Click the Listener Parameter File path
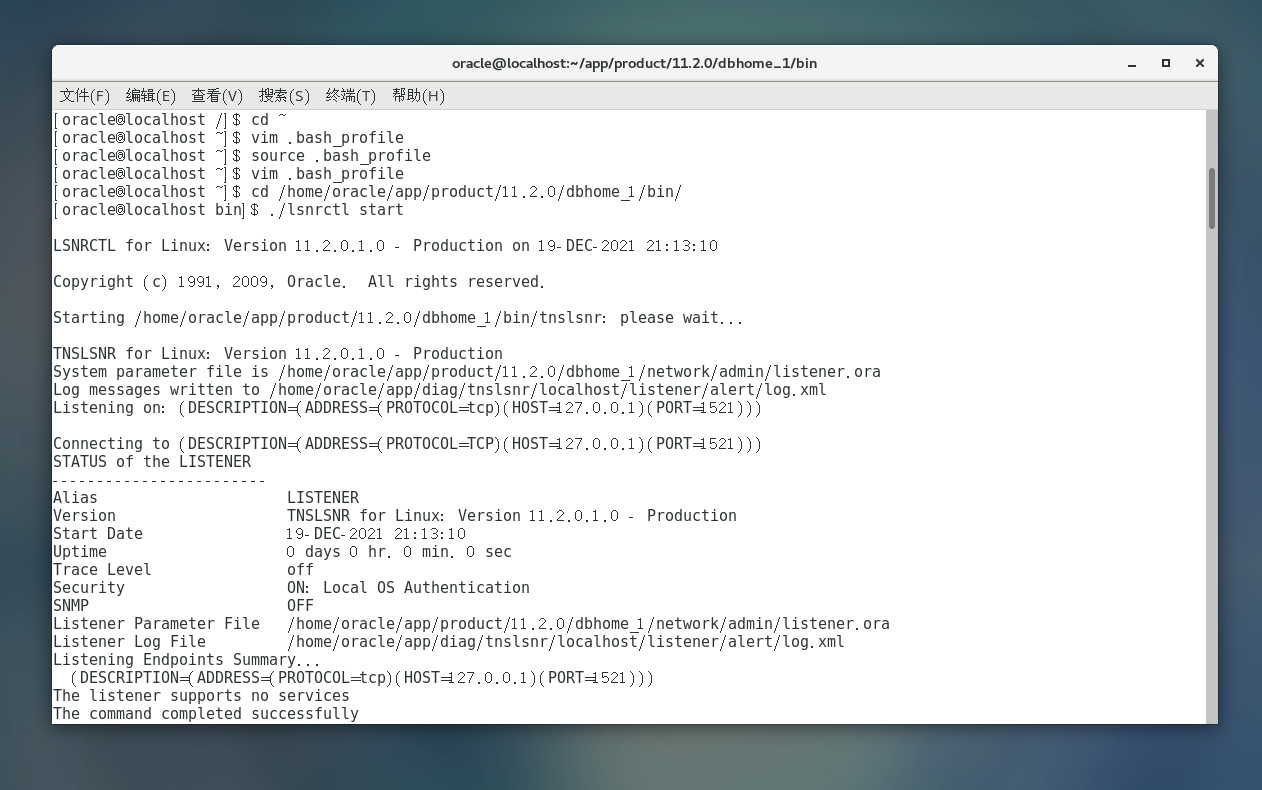Image resolution: width=1262 pixels, height=790 pixels. (588, 624)
